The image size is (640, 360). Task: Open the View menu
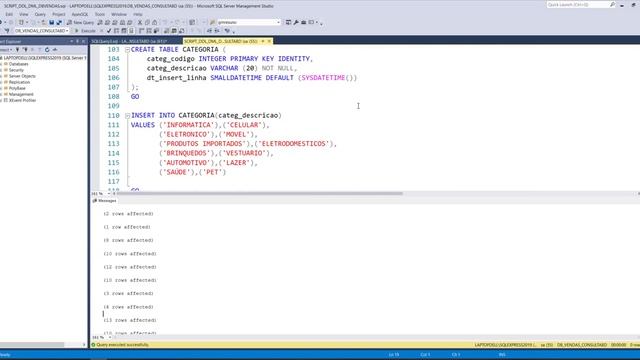tap(24, 14)
